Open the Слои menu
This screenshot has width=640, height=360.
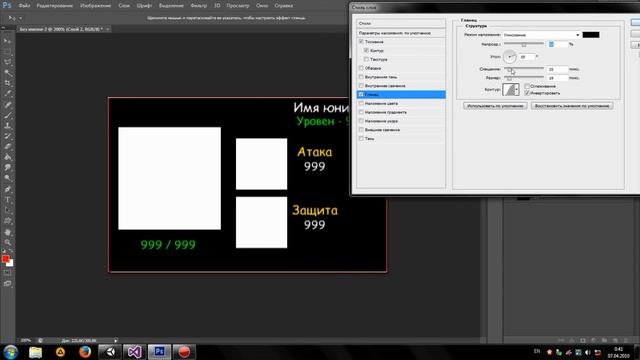pyautogui.click(x=124, y=6)
